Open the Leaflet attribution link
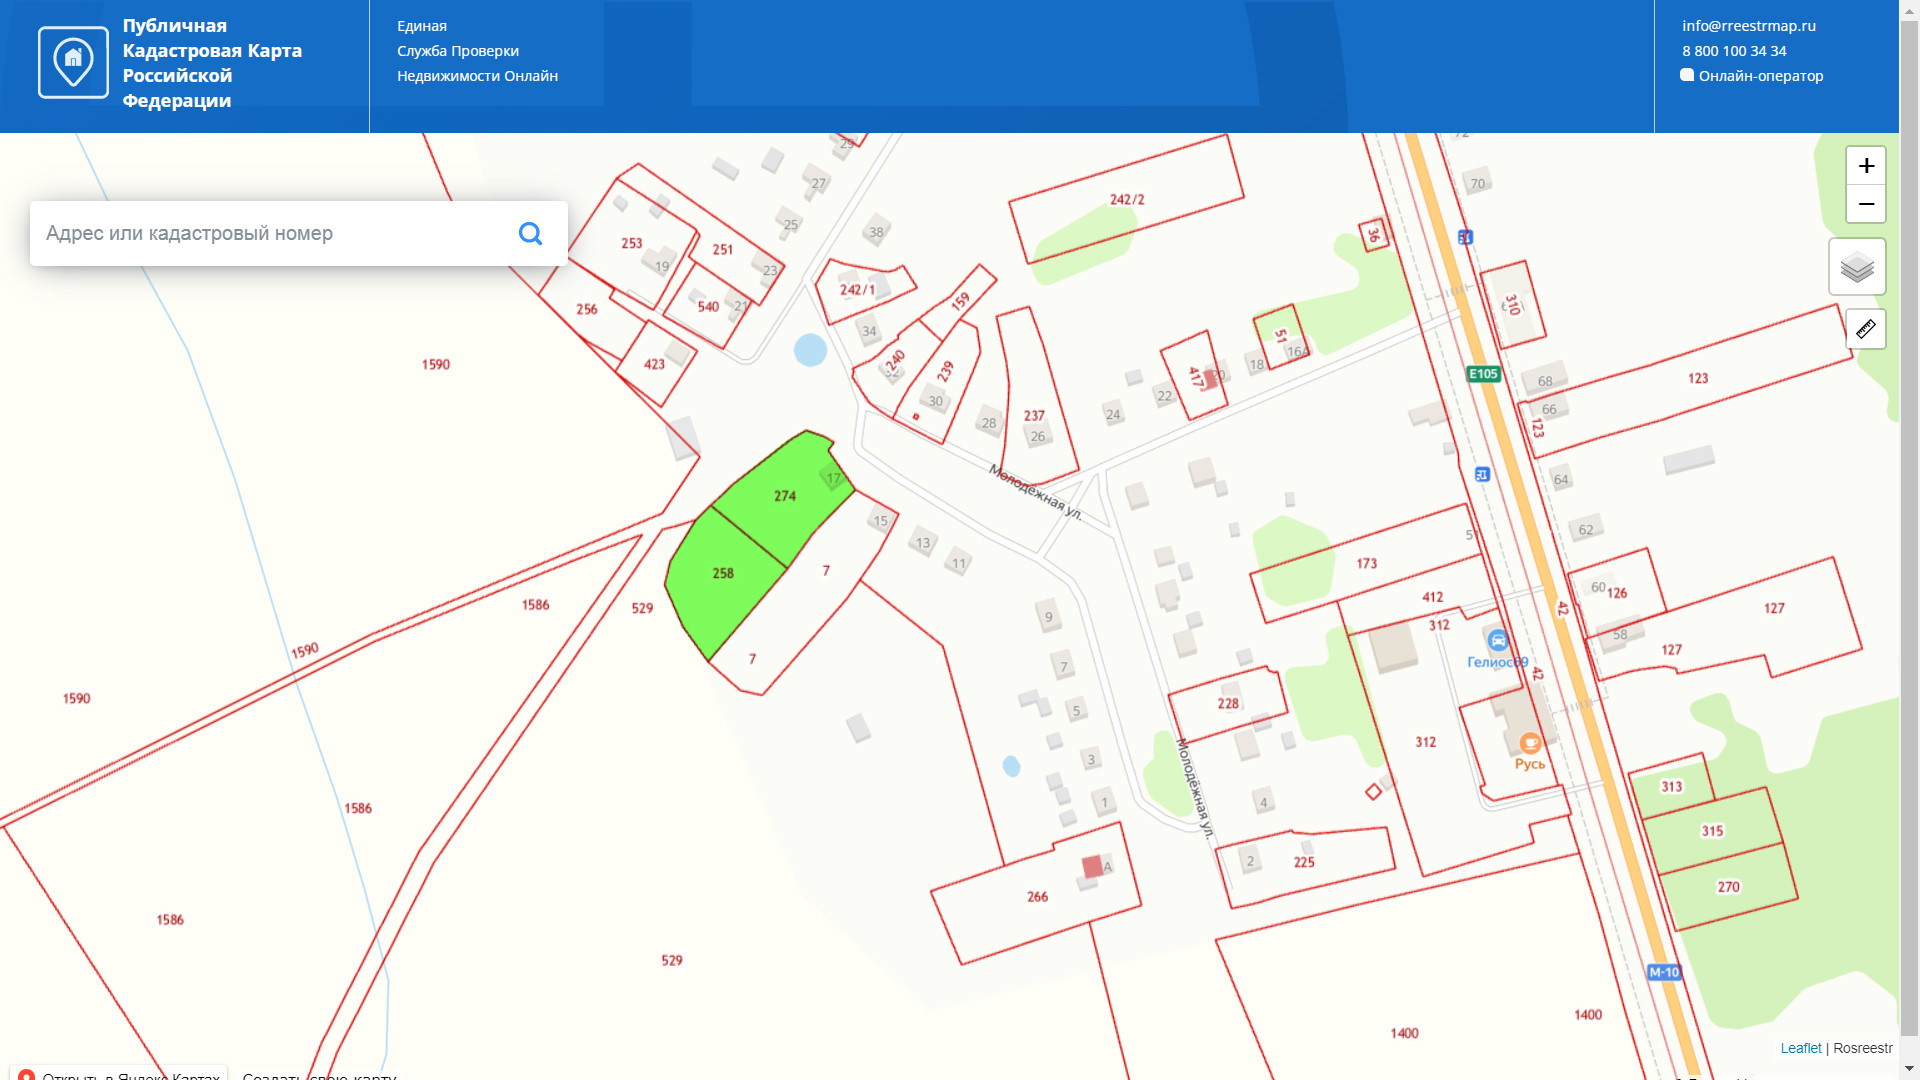This screenshot has height=1080, width=1920. [1800, 1048]
